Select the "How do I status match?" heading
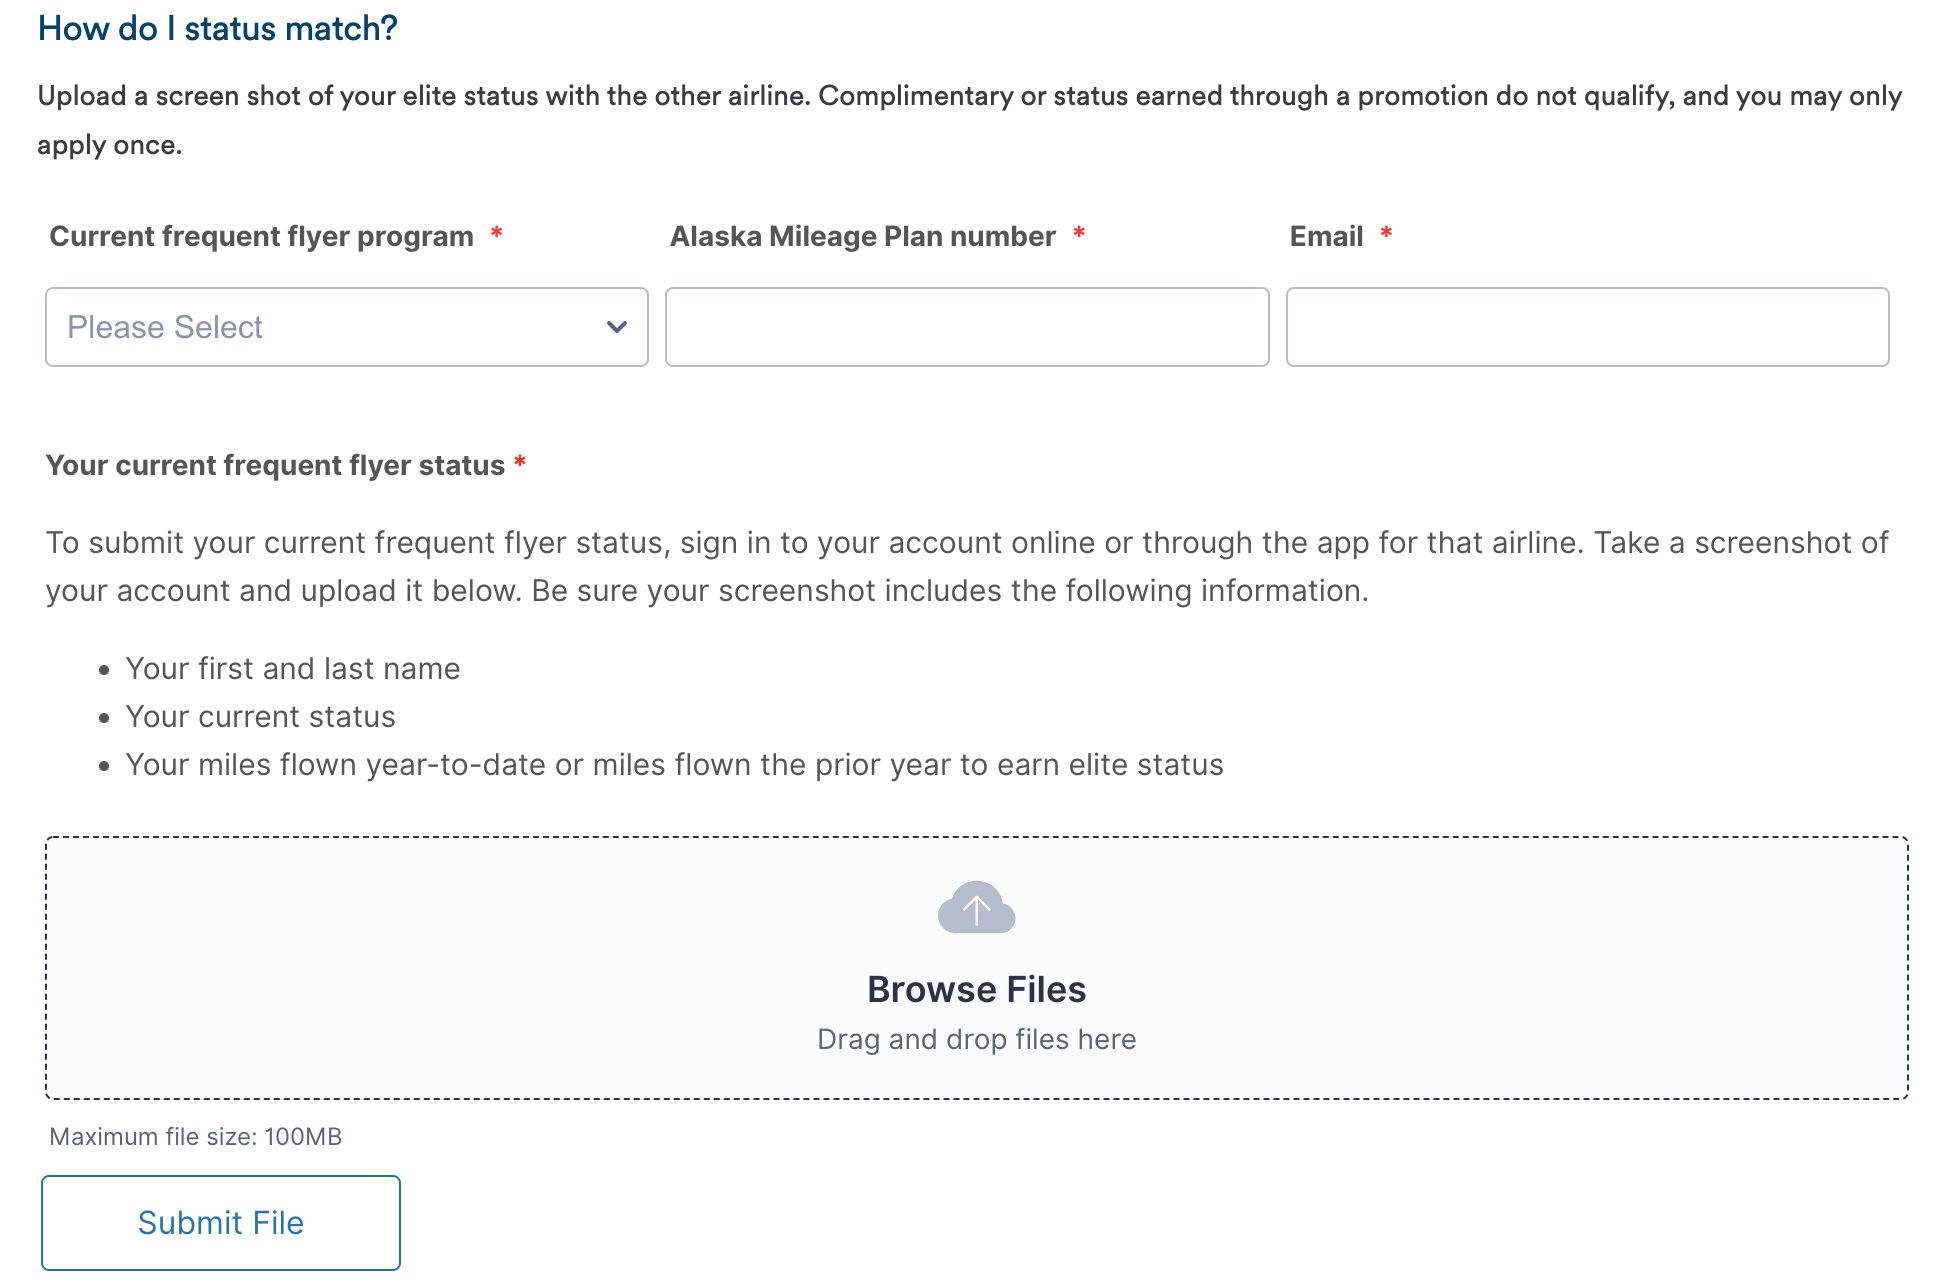 tap(216, 27)
